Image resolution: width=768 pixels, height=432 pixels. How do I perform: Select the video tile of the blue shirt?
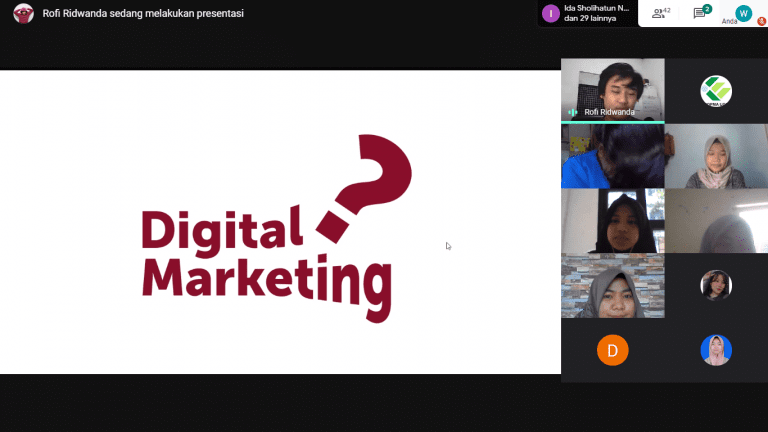point(613,156)
